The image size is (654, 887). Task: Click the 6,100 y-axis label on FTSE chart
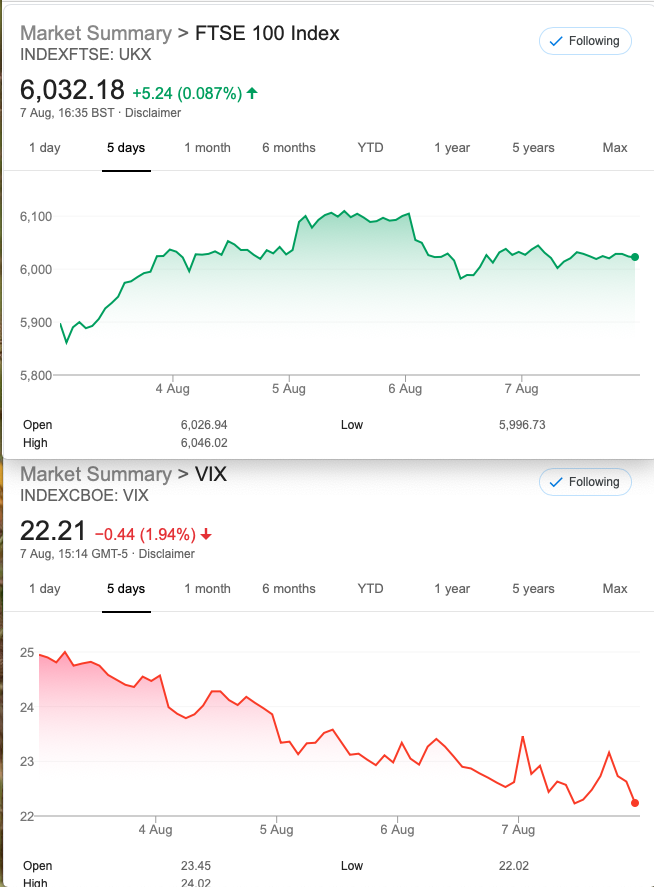click(36, 217)
